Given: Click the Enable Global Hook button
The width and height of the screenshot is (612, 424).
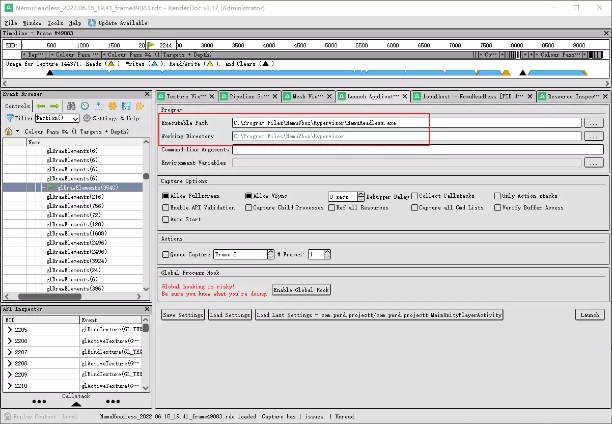Looking at the screenshot, I should [301, 290].
